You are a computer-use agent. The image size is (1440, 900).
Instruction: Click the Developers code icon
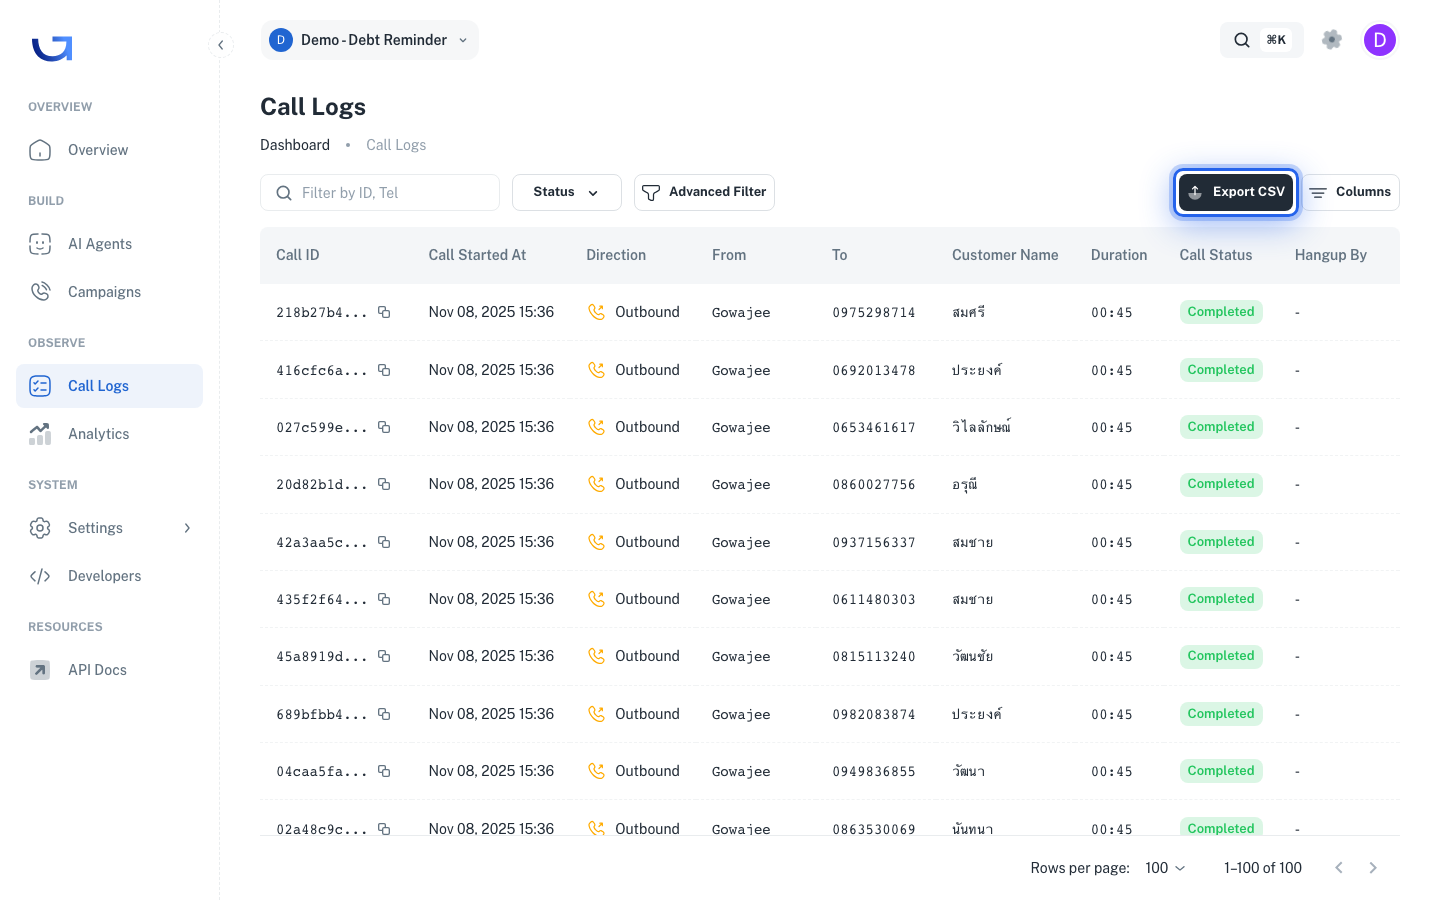click(40, 576)
